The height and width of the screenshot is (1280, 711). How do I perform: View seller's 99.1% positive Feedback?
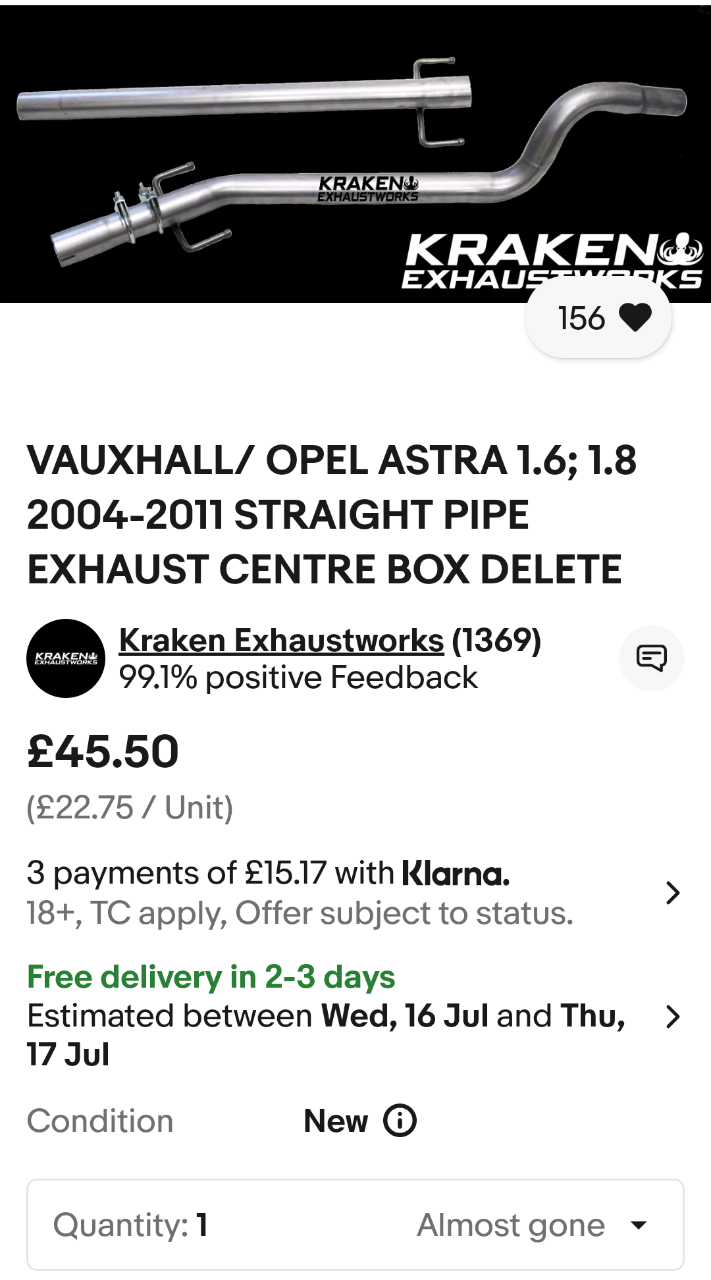click(x=298, y=678)
